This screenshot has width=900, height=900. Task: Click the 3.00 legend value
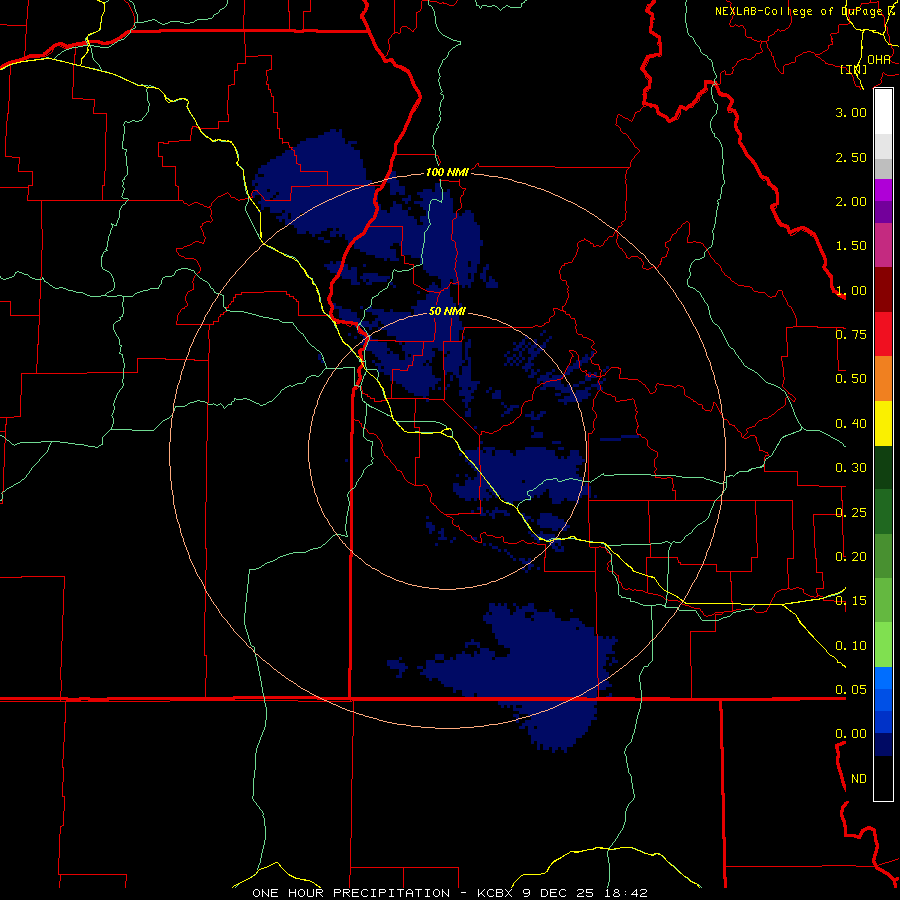coord(851,112)
